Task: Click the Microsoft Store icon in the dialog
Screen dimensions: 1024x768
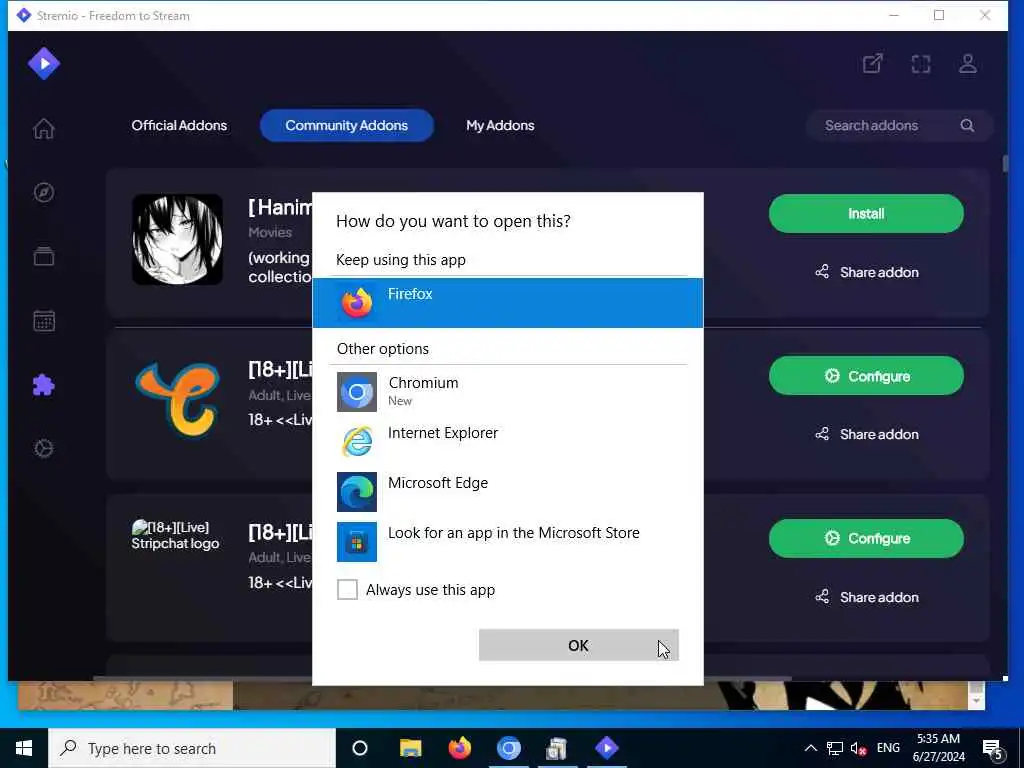Action: pos(357,541)
